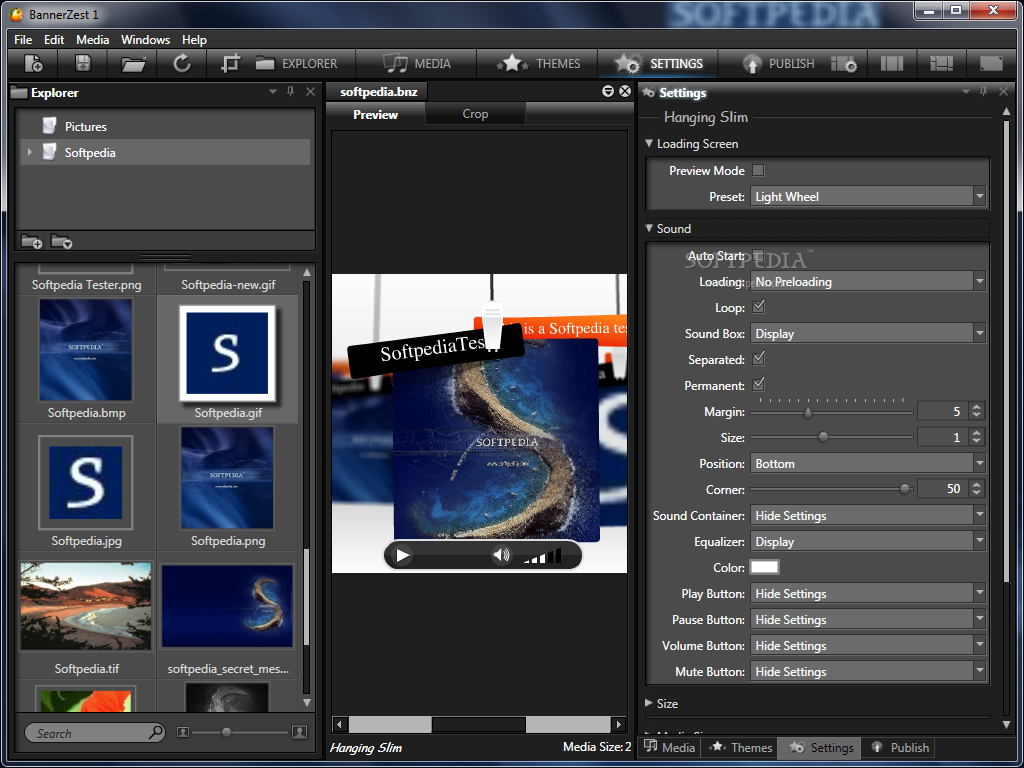Click the minimize icon on softpedia.bnz tab

608,91
